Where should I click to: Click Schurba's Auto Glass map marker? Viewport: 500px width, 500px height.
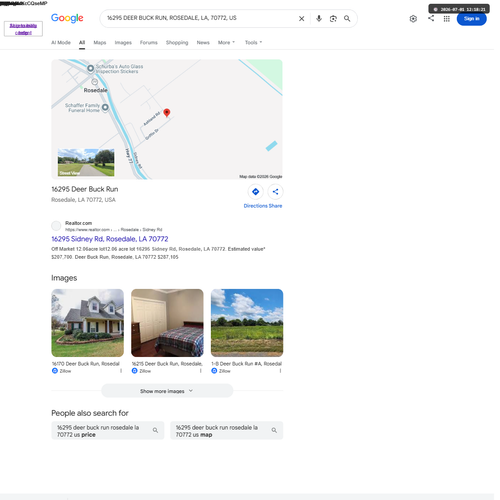90,68
